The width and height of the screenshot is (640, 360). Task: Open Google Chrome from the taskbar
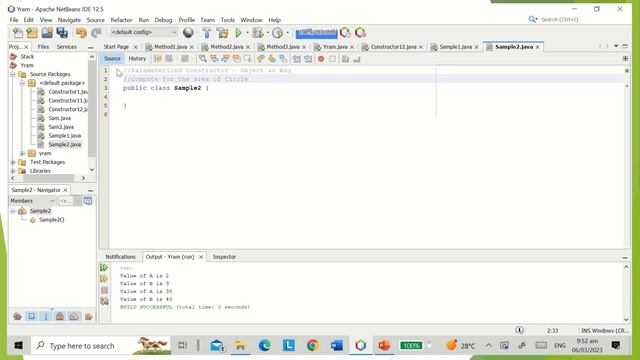tap(313, 346)
